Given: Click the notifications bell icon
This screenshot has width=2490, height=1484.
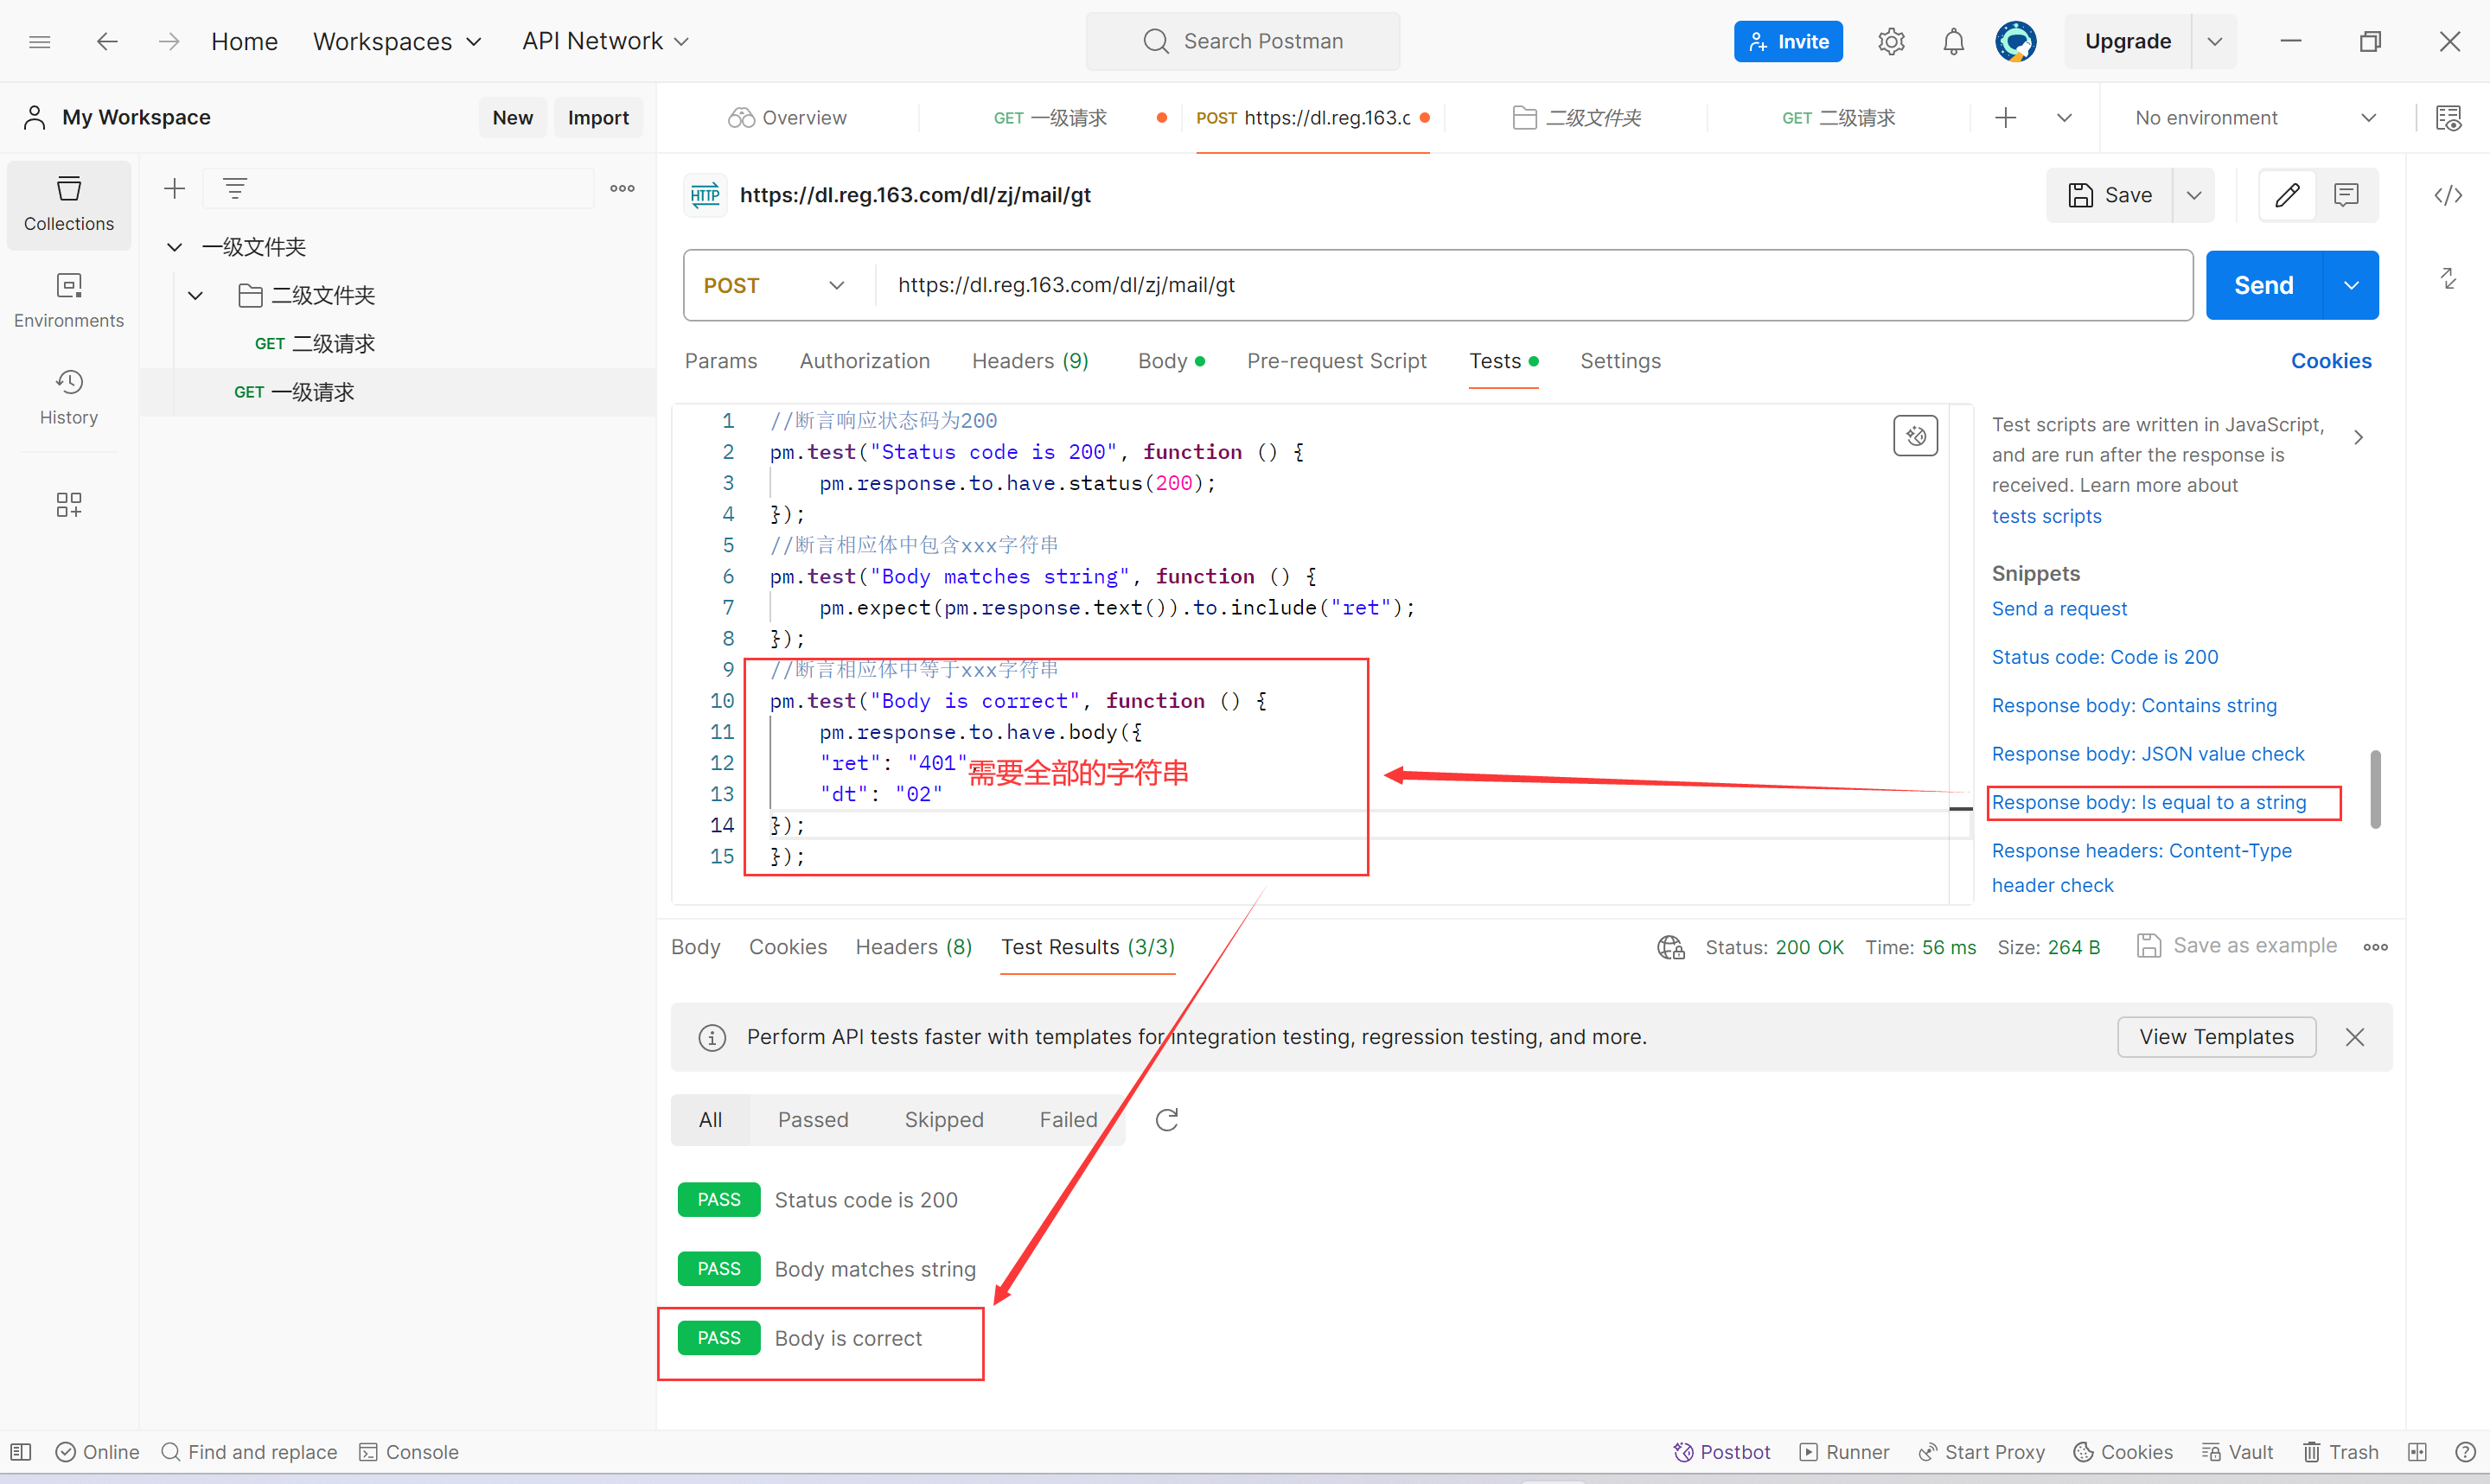Looking at the screenshot, I should [1952, 42].
